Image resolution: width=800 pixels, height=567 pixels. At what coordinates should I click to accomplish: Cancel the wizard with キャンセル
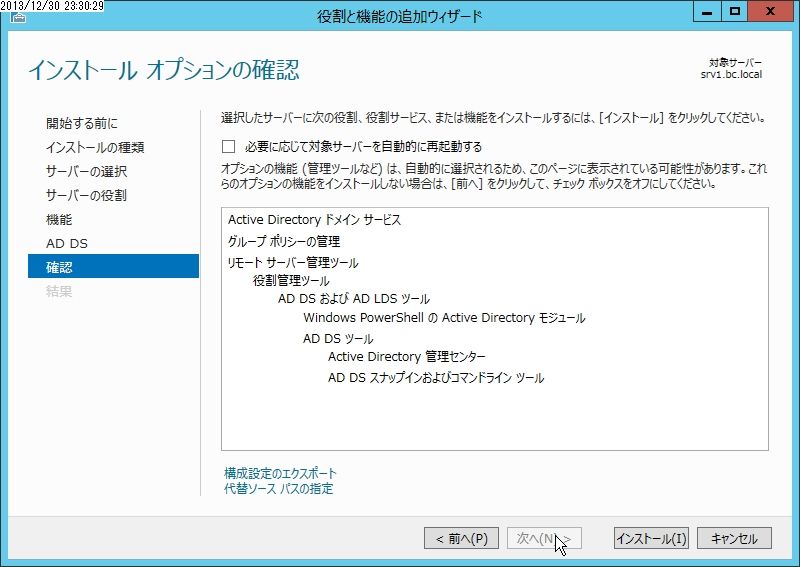click(734, 538)
